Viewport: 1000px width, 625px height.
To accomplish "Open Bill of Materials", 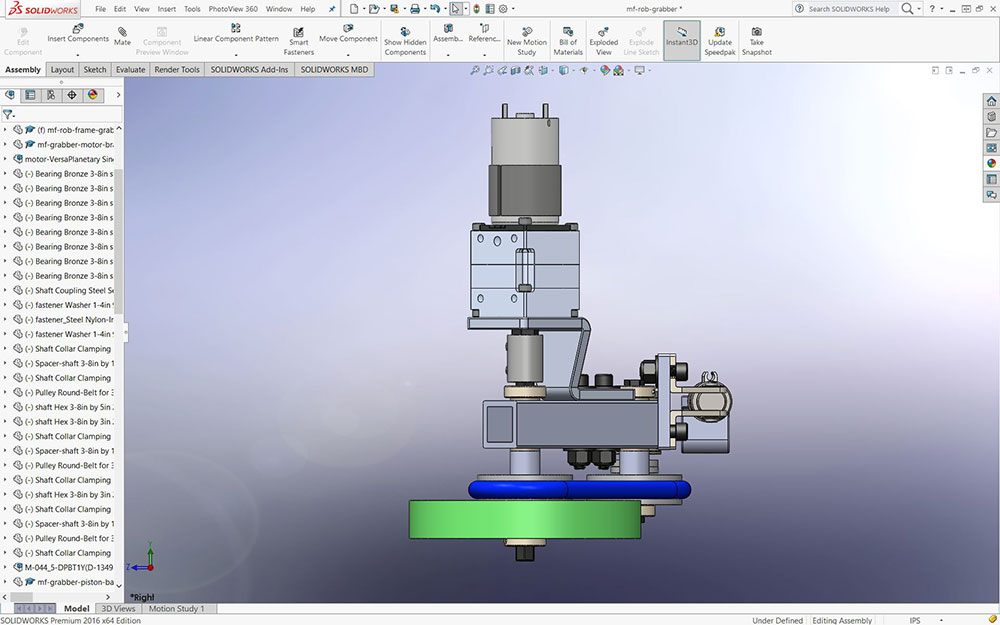I will pyautogui.click(x=568, y=38).
